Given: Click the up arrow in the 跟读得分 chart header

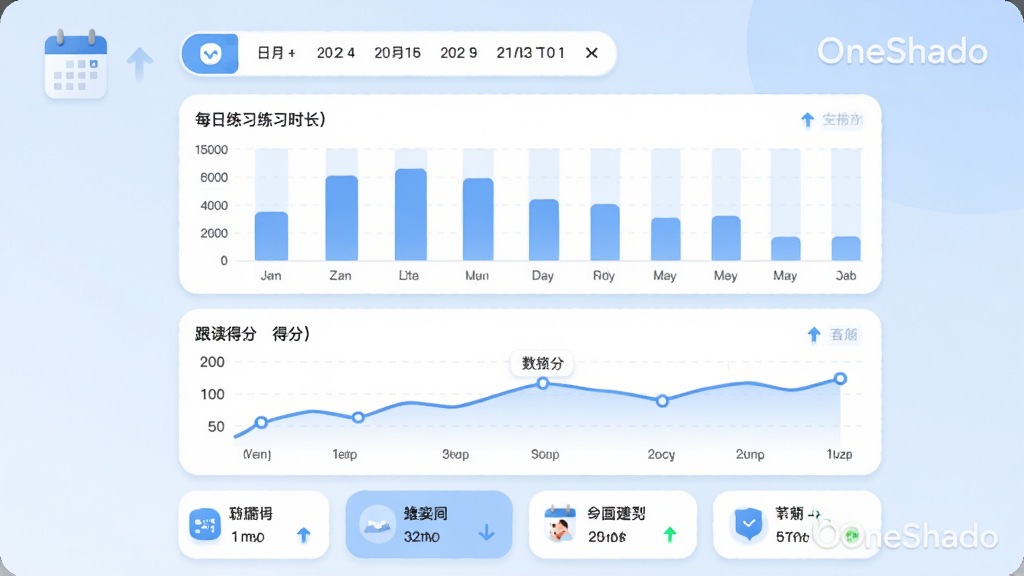Looking at the screenshot, I should pyautogui.click(x=814, y=334).
